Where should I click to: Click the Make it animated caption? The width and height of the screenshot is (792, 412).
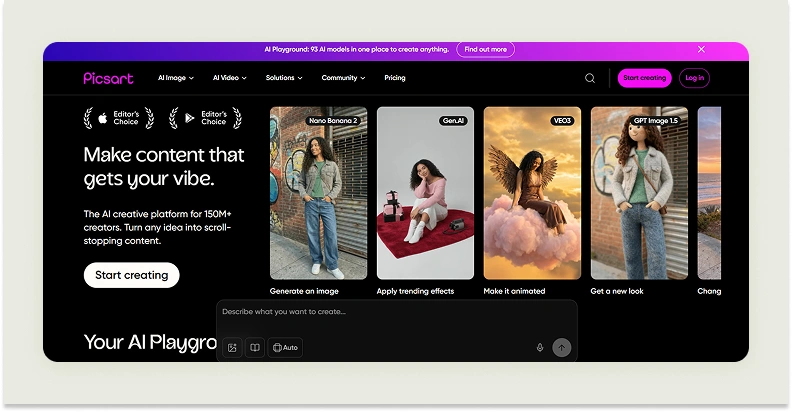(514, 291)
